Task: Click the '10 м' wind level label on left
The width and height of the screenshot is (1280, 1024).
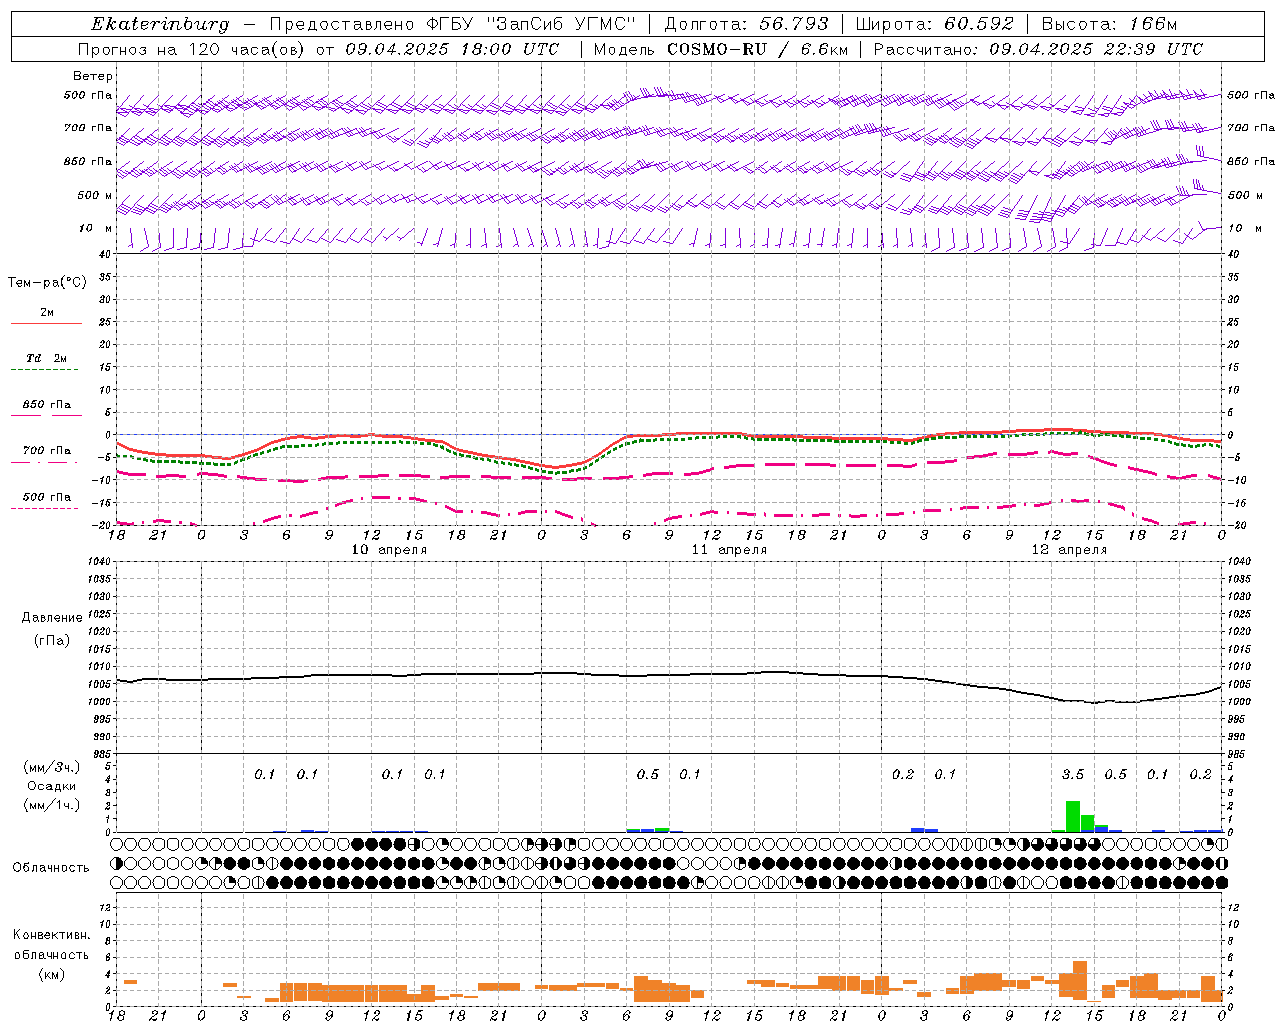Action: (96, 229)
